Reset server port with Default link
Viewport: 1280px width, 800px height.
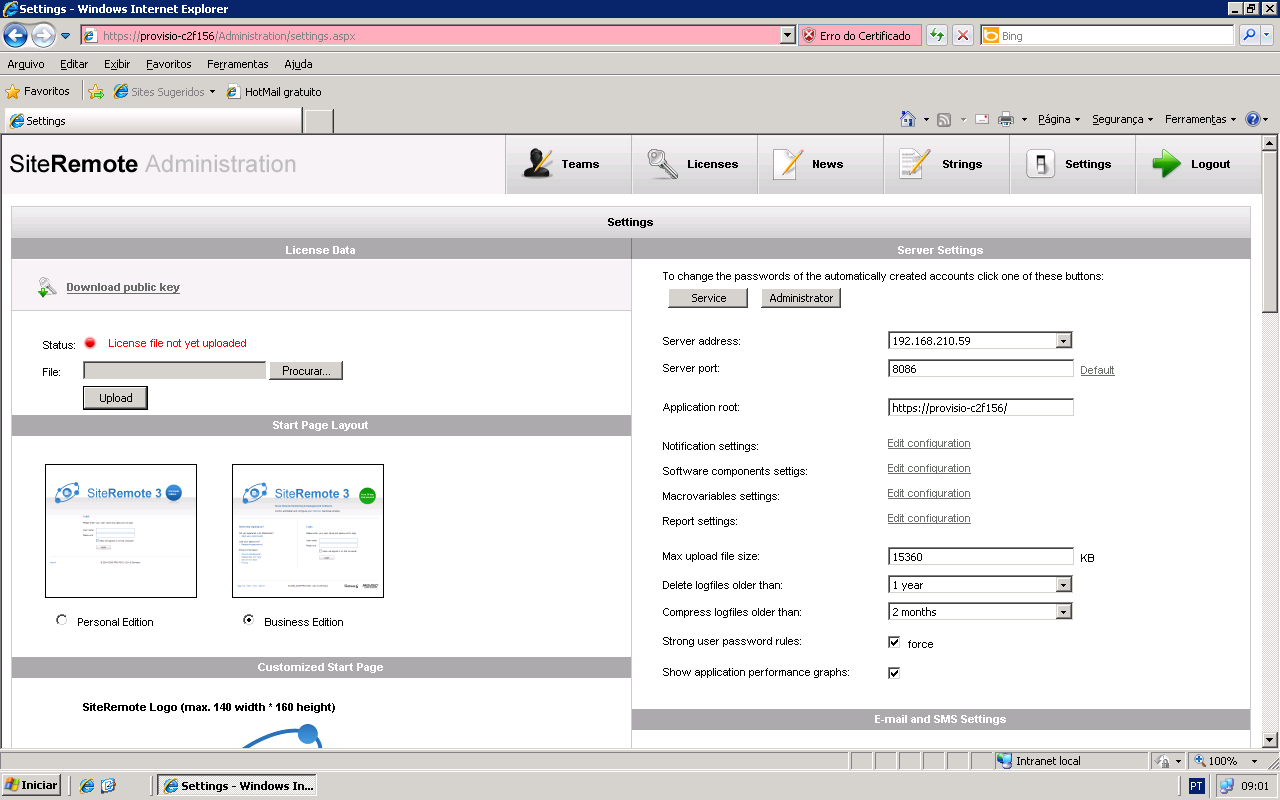(1097, 370)
